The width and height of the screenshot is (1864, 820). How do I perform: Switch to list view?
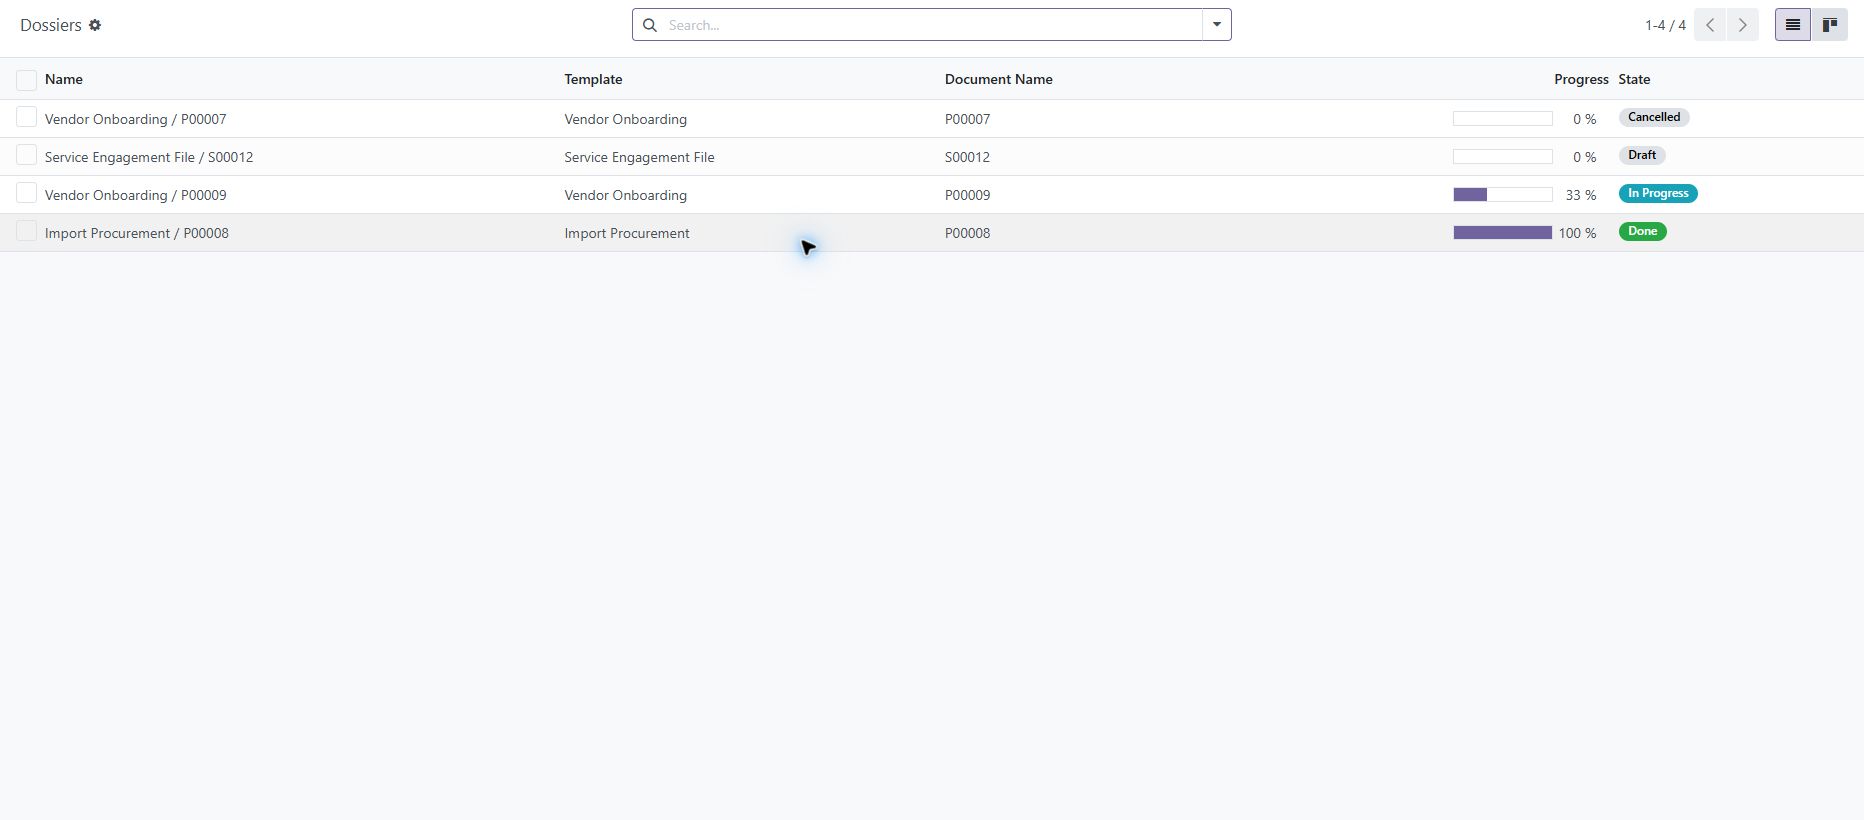coord(1793,25)
